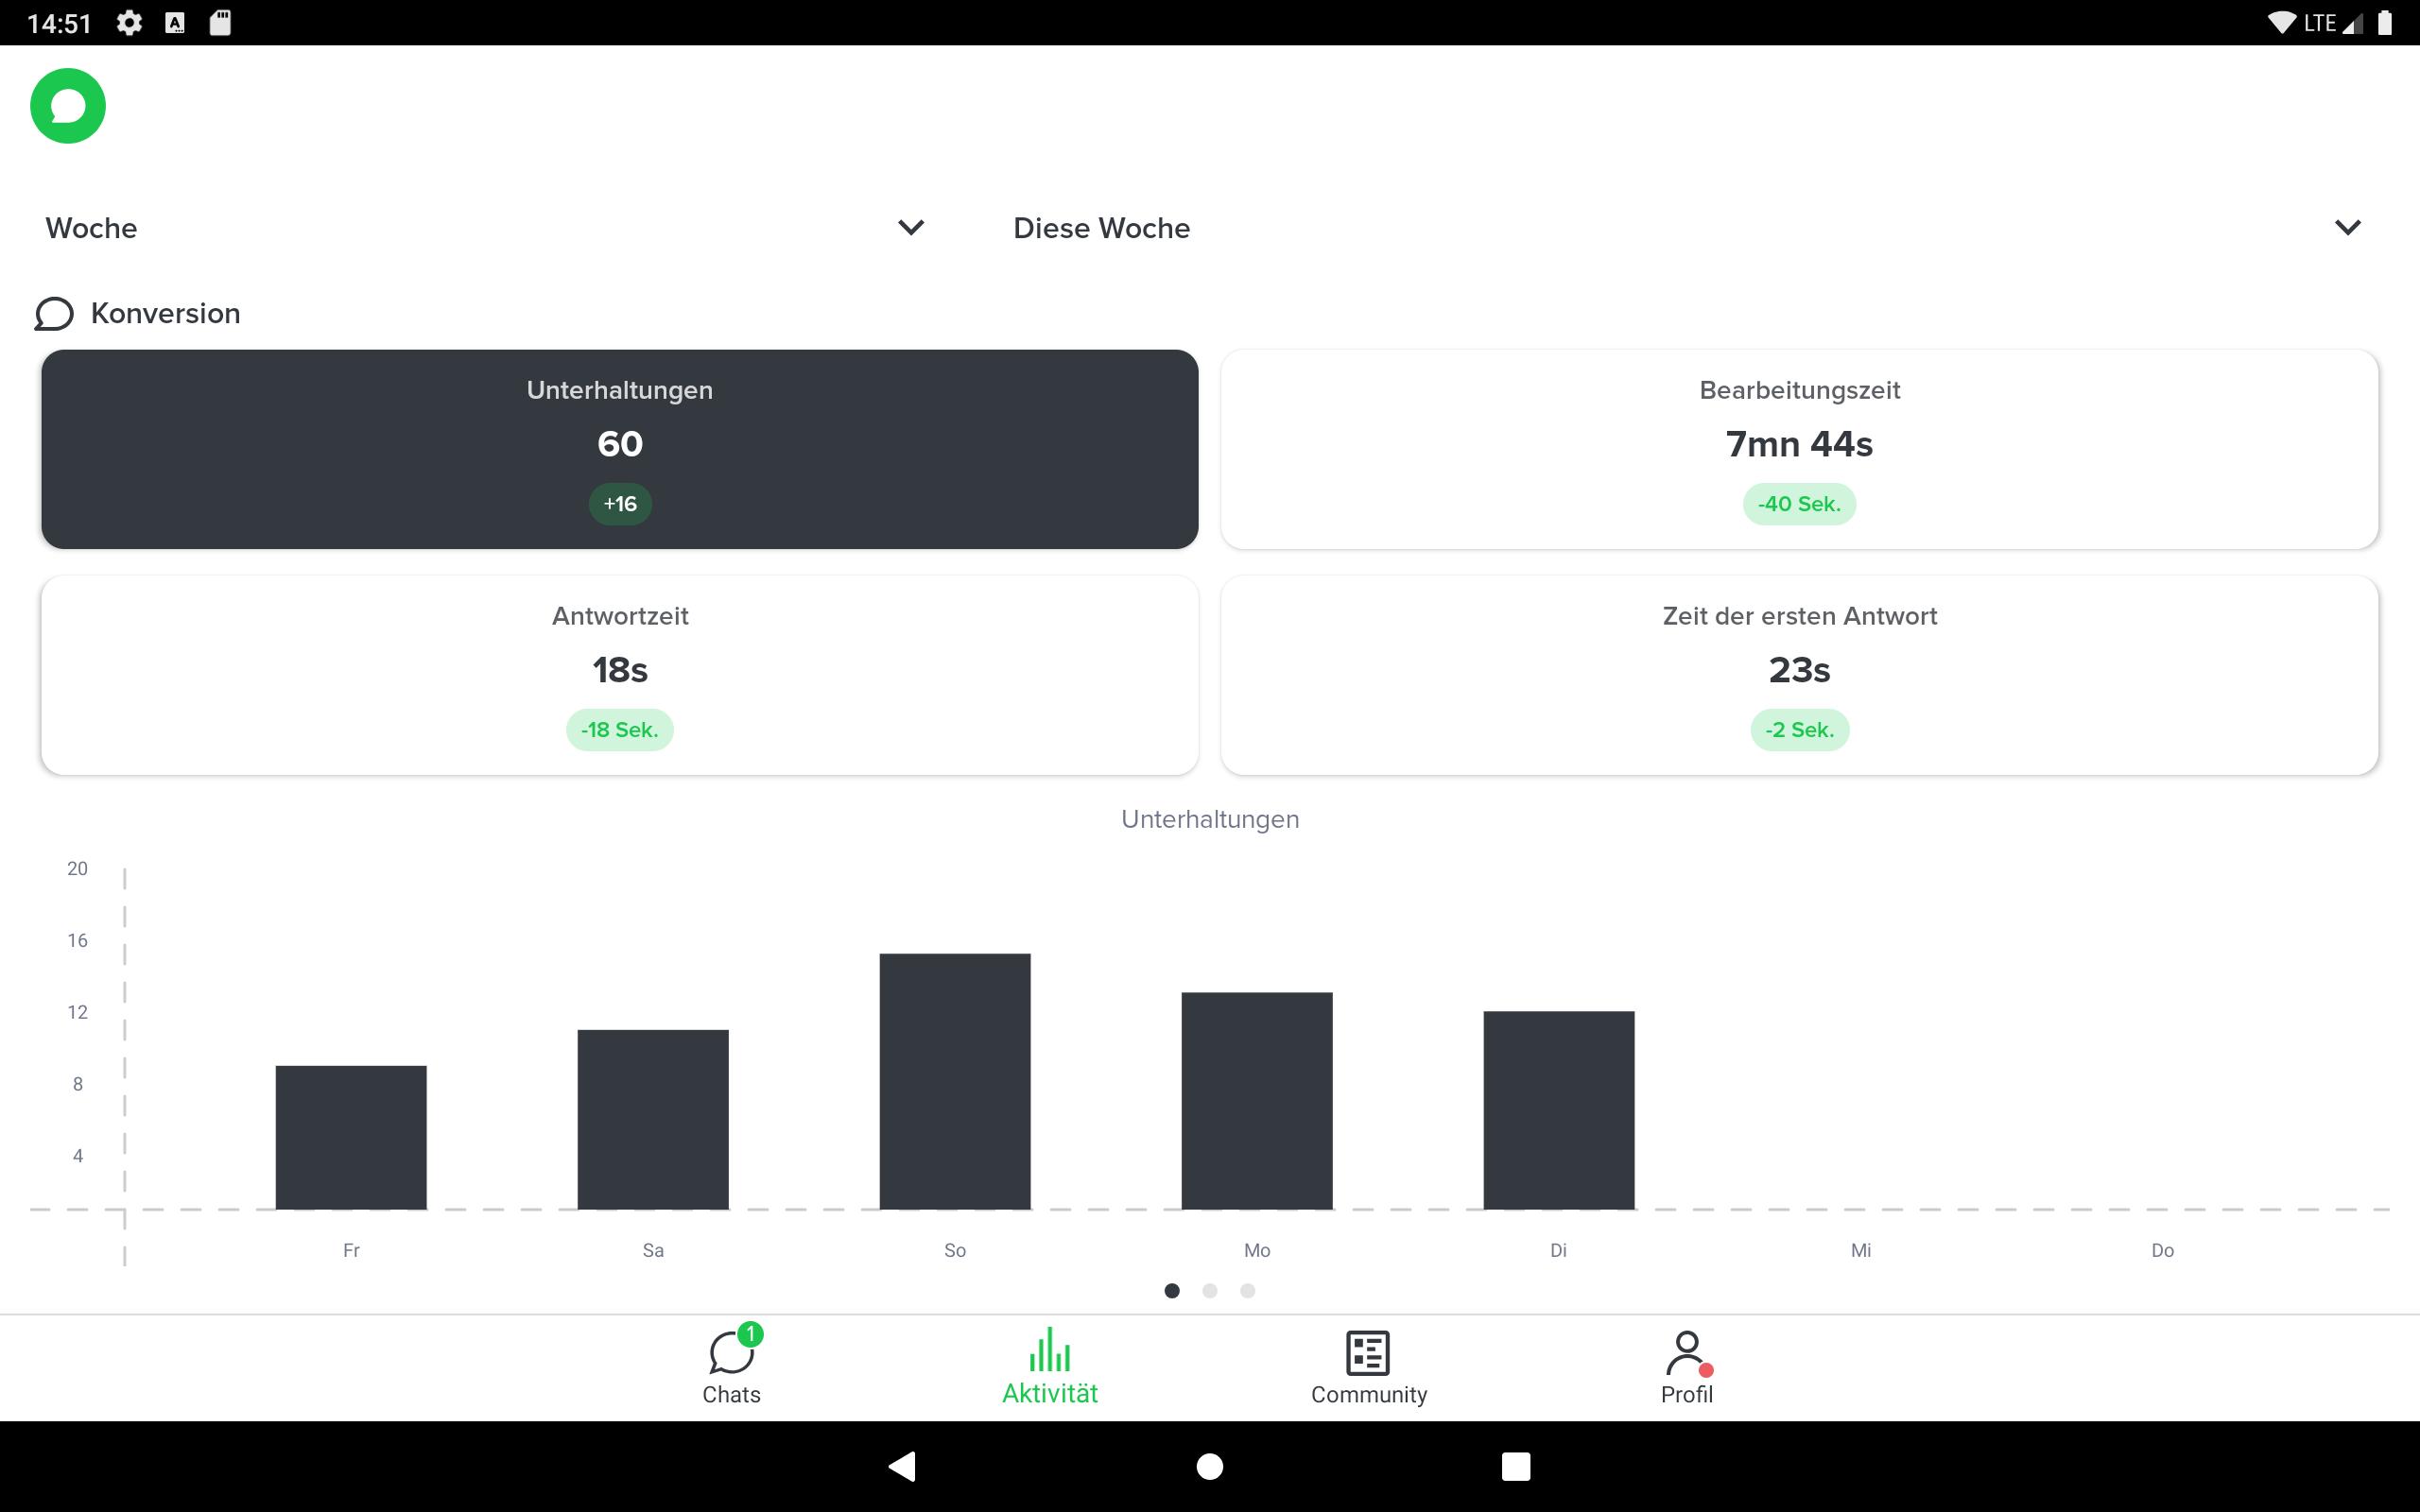Click the Mo bar in chart
This screenshot has height=1512, width=2420.
1257,1101
